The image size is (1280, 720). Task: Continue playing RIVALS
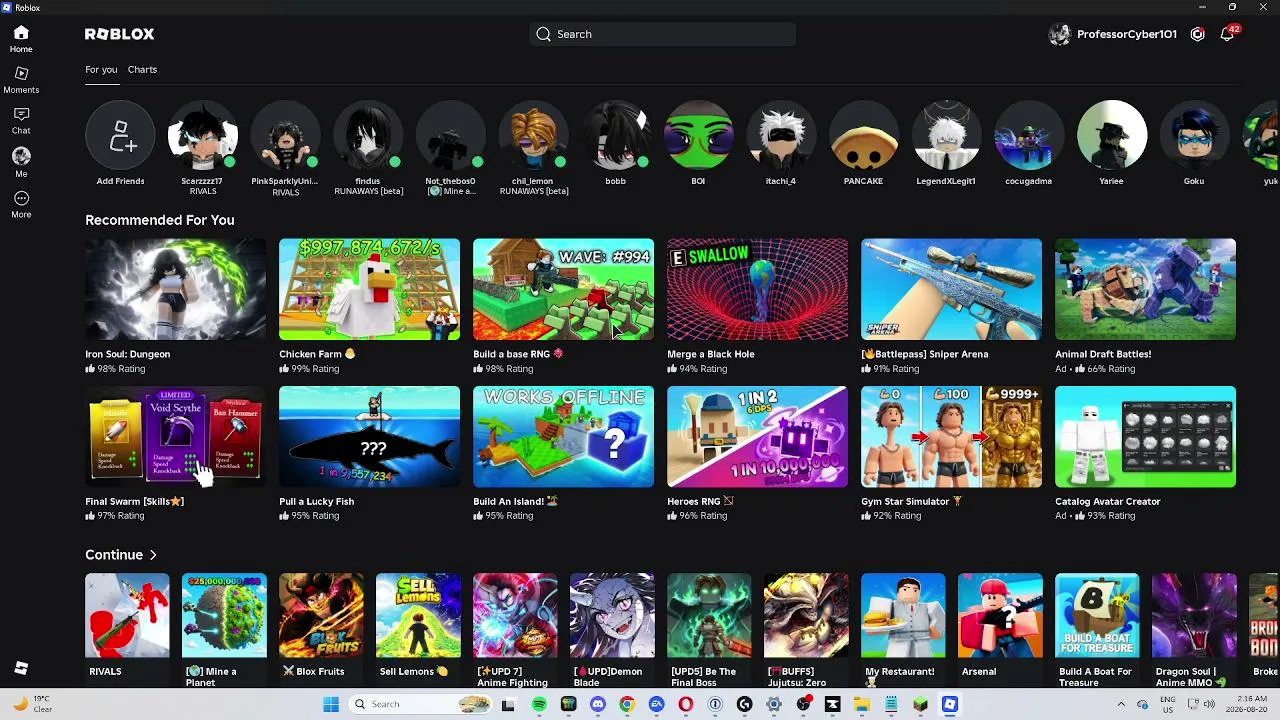pos(127,615)
